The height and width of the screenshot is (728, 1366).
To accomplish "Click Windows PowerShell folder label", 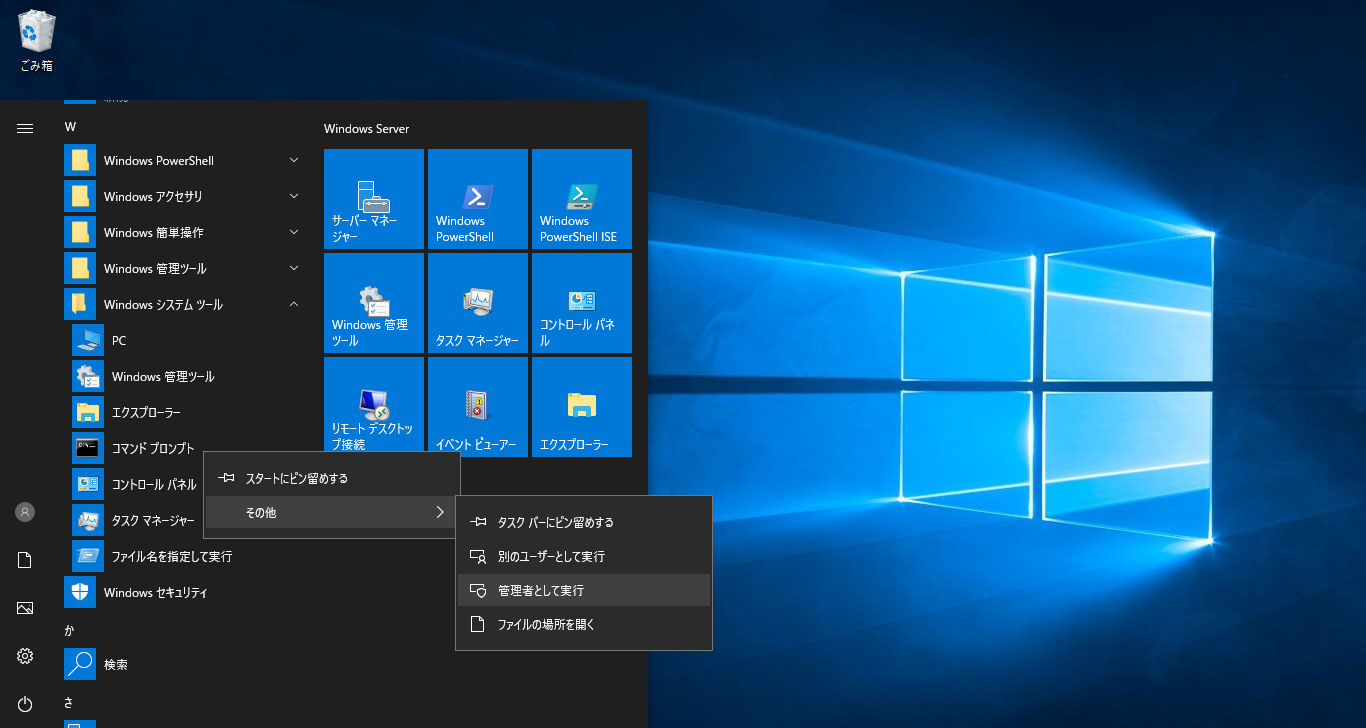I will point(159,161).
